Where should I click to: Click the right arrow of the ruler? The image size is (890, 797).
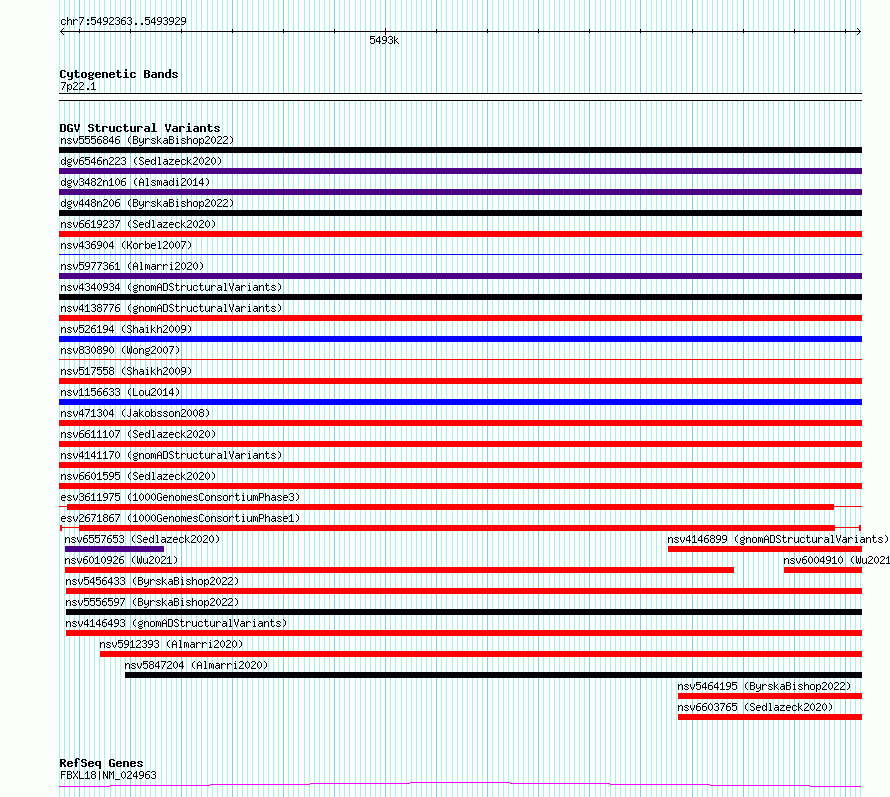pos(859,32)
